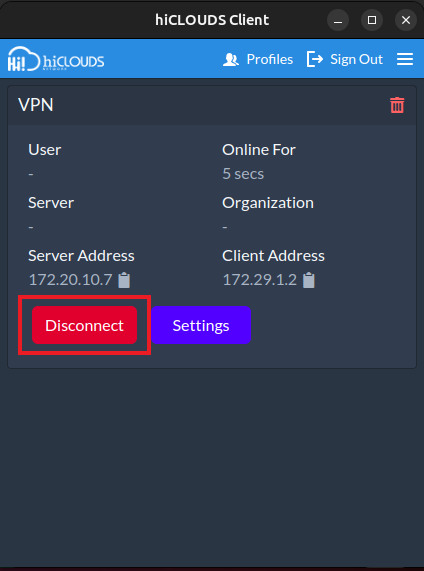
Task: Open the Profiles menu label
Action: click(x=270, y=59)
